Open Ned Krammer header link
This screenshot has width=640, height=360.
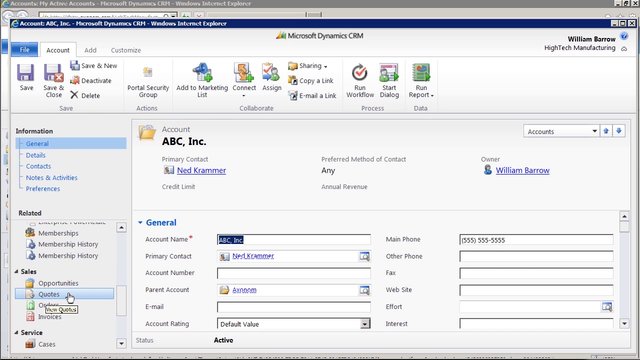pyautogui.click(x=201, y=170)
